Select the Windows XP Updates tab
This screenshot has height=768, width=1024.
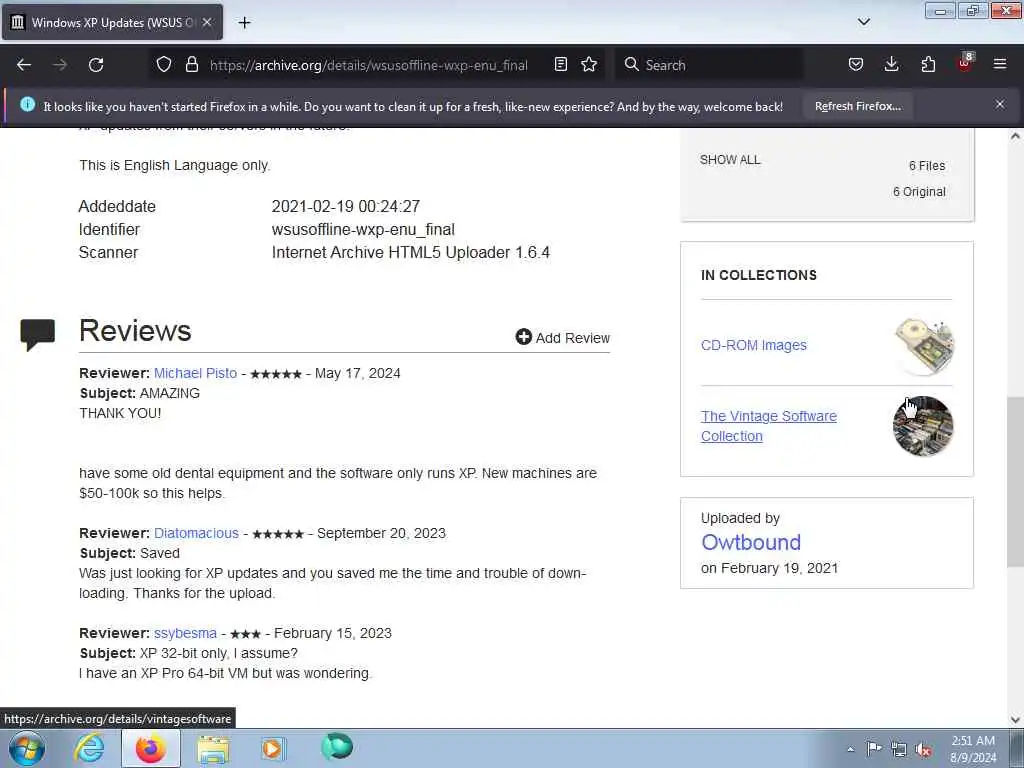pyautogui.click(x=112, y=22)
